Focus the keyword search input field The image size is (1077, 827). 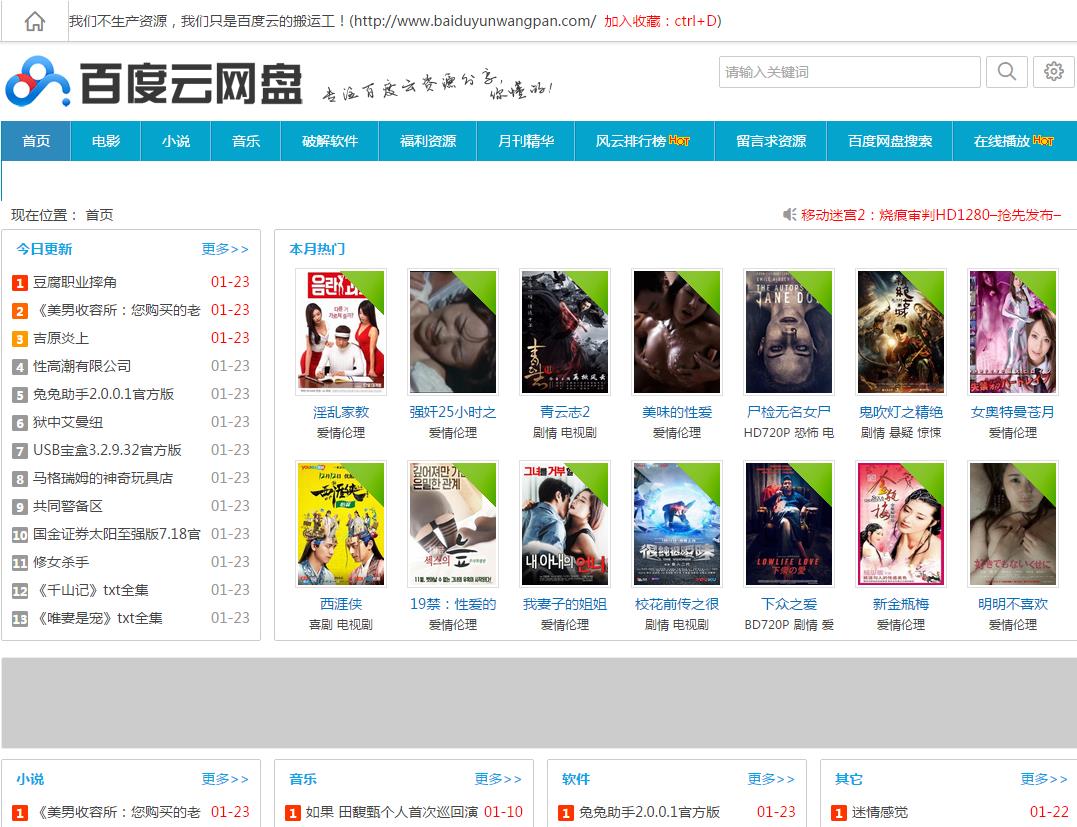pos(850,71)
